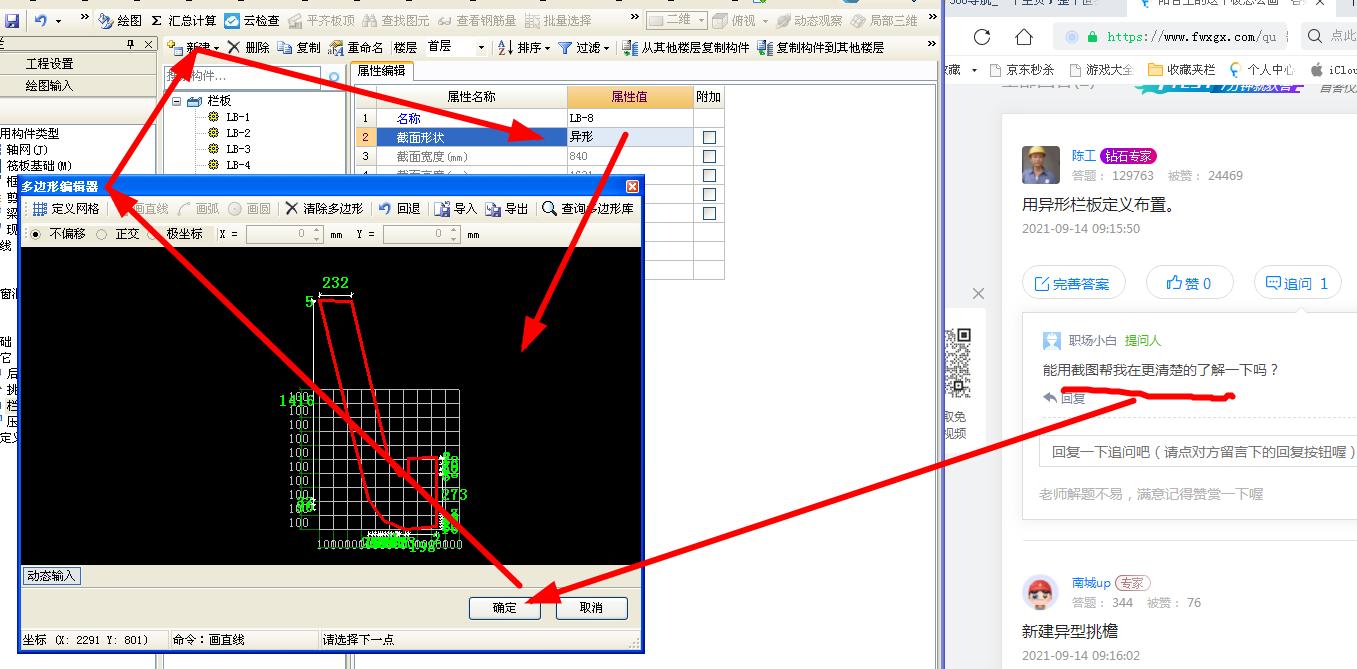
Task: Click 查询多边形库 query library tool
Action: (587, 209)
